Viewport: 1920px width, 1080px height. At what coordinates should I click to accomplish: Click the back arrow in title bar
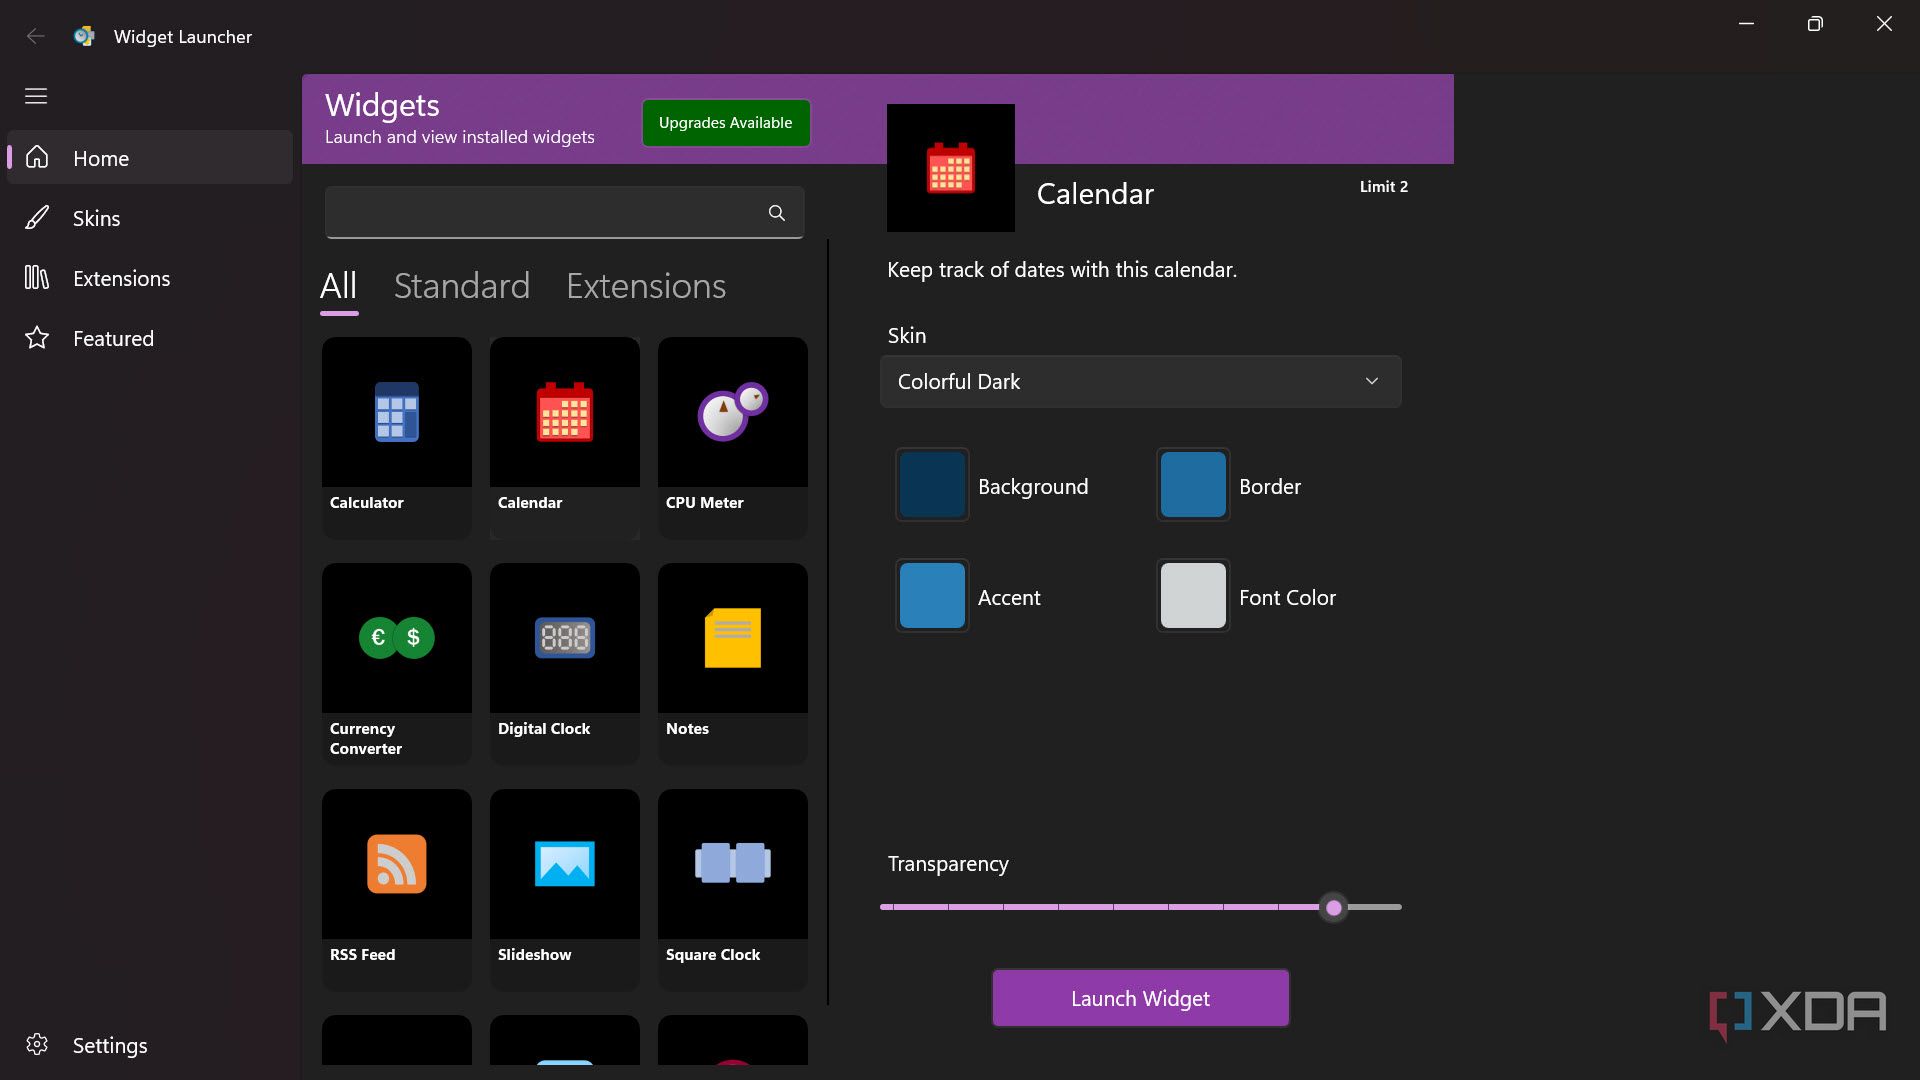(x=36, y=36)
